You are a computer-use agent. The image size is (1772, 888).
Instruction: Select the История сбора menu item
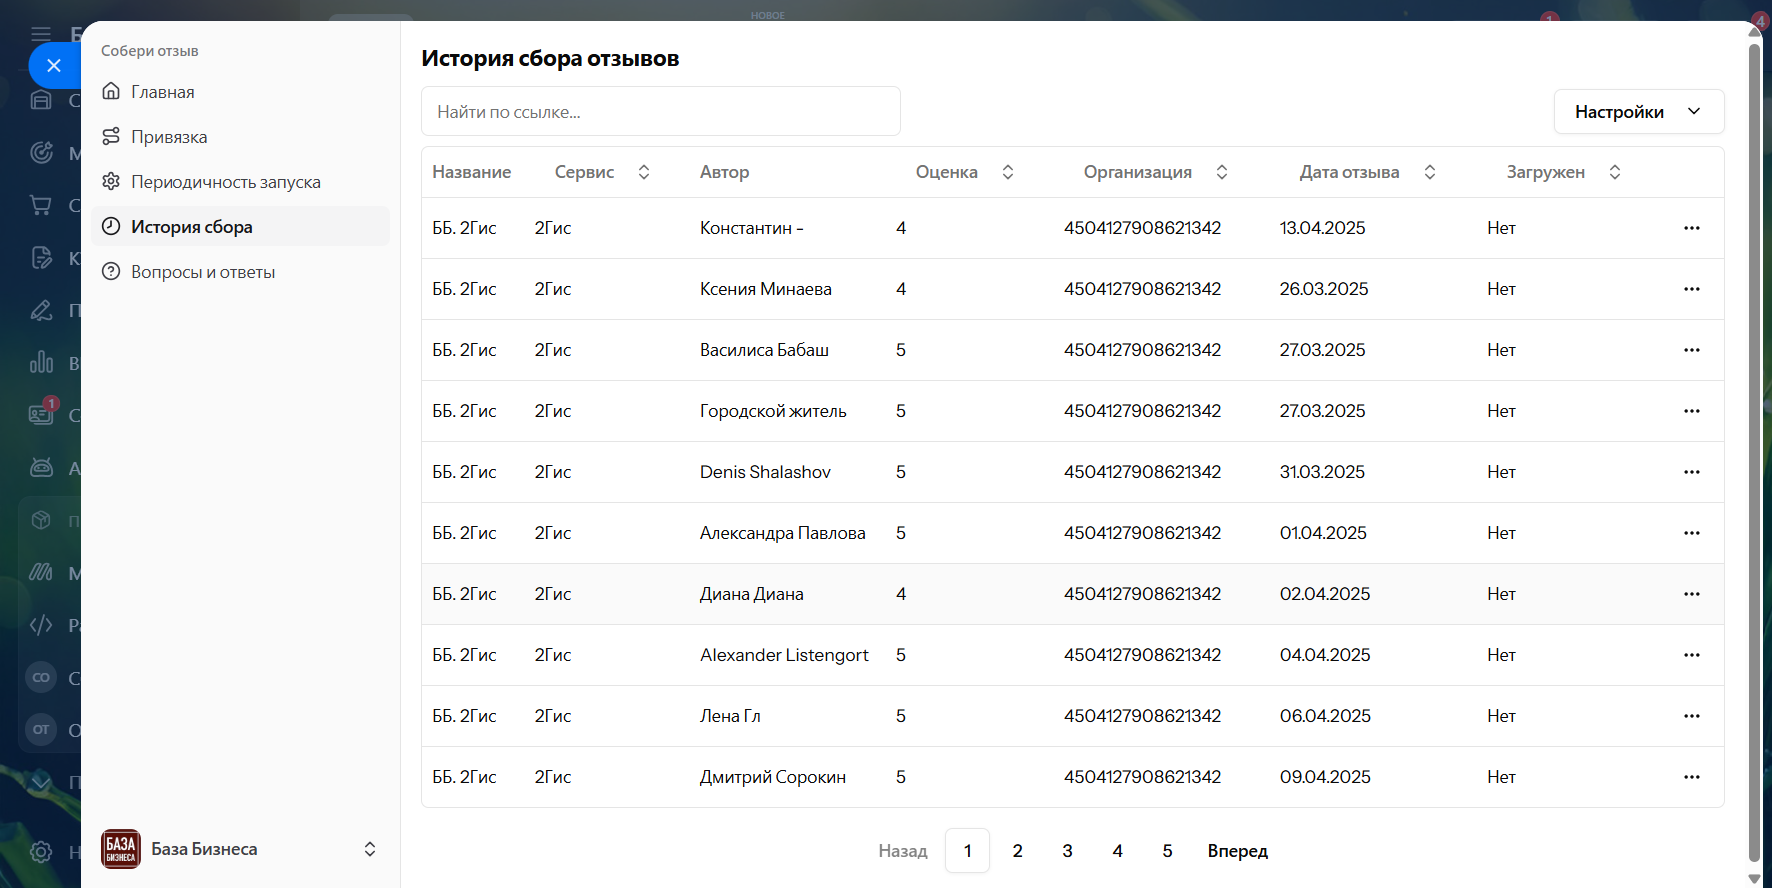(240, 226)
